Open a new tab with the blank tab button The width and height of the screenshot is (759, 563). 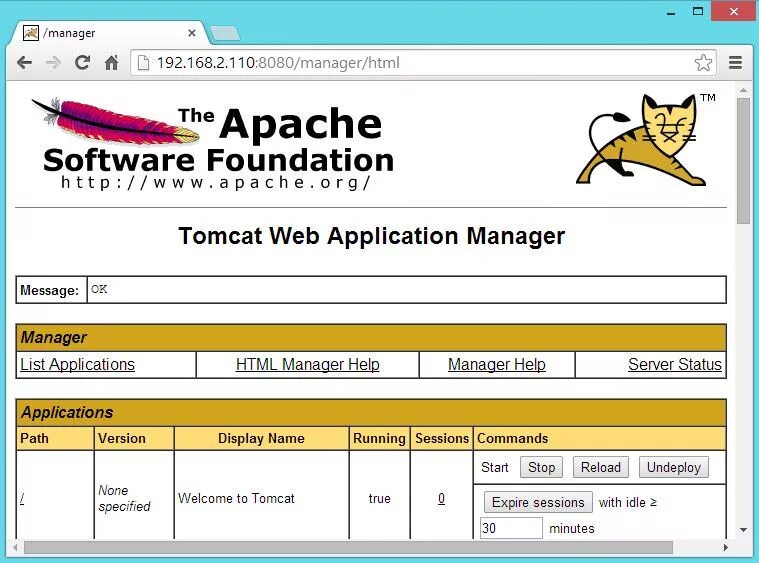coord(225,33)
